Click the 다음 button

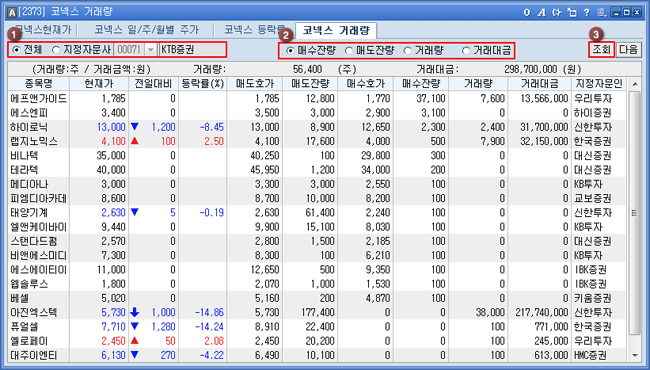(x=628, y=50)
